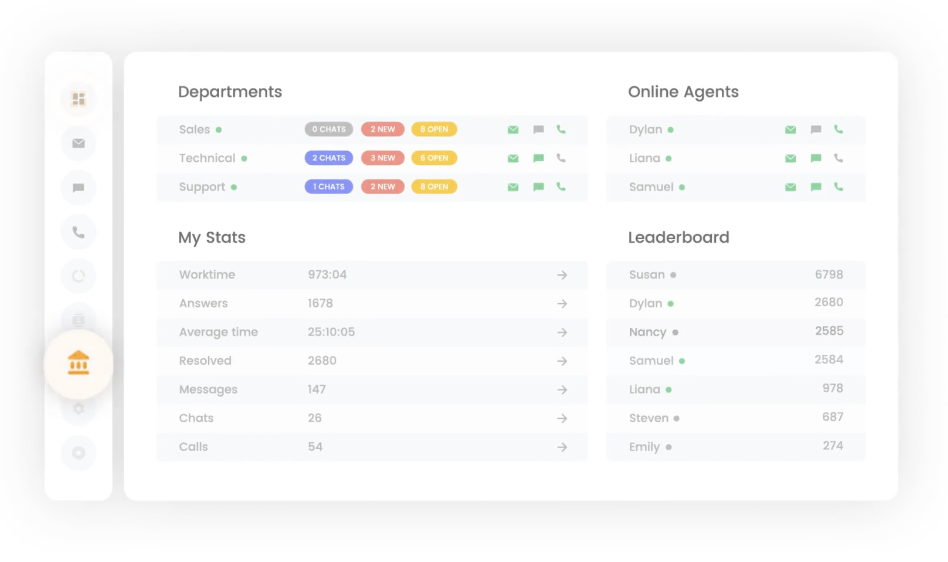Select the 'Sales' department name

coord(194,129)
